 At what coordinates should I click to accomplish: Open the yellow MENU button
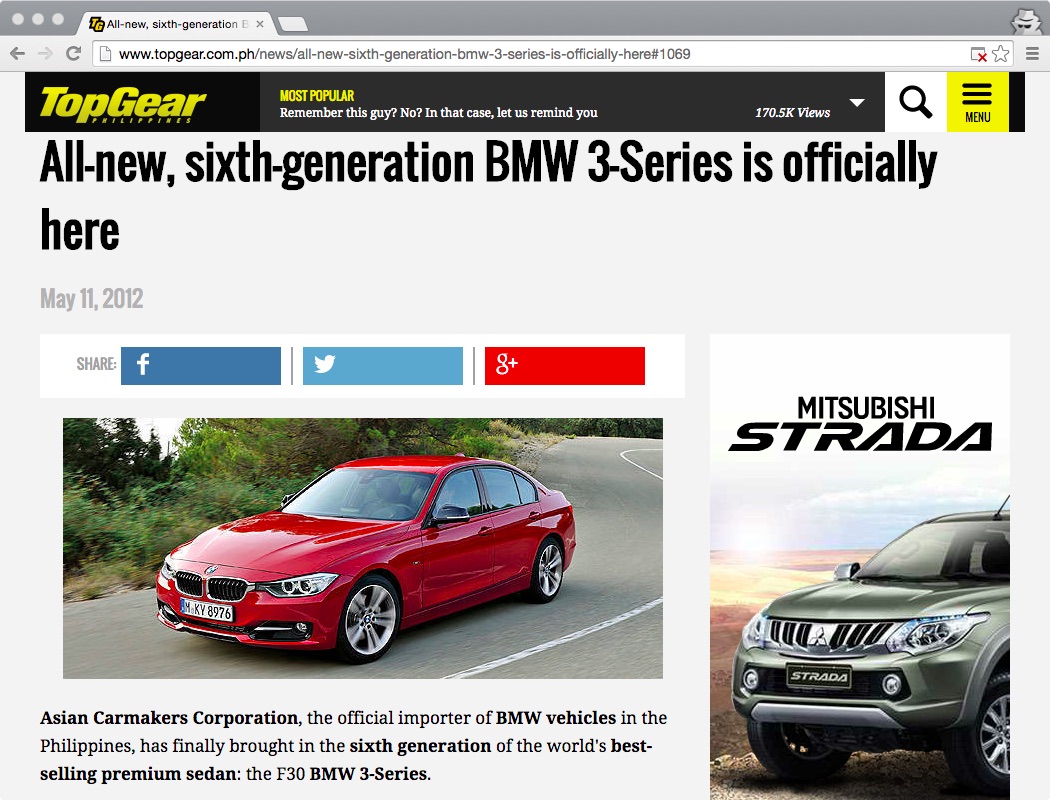[x=978, y=102]
